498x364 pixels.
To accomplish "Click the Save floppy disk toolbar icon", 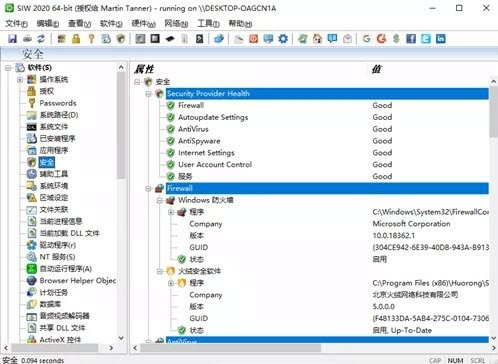I will 12,39.
